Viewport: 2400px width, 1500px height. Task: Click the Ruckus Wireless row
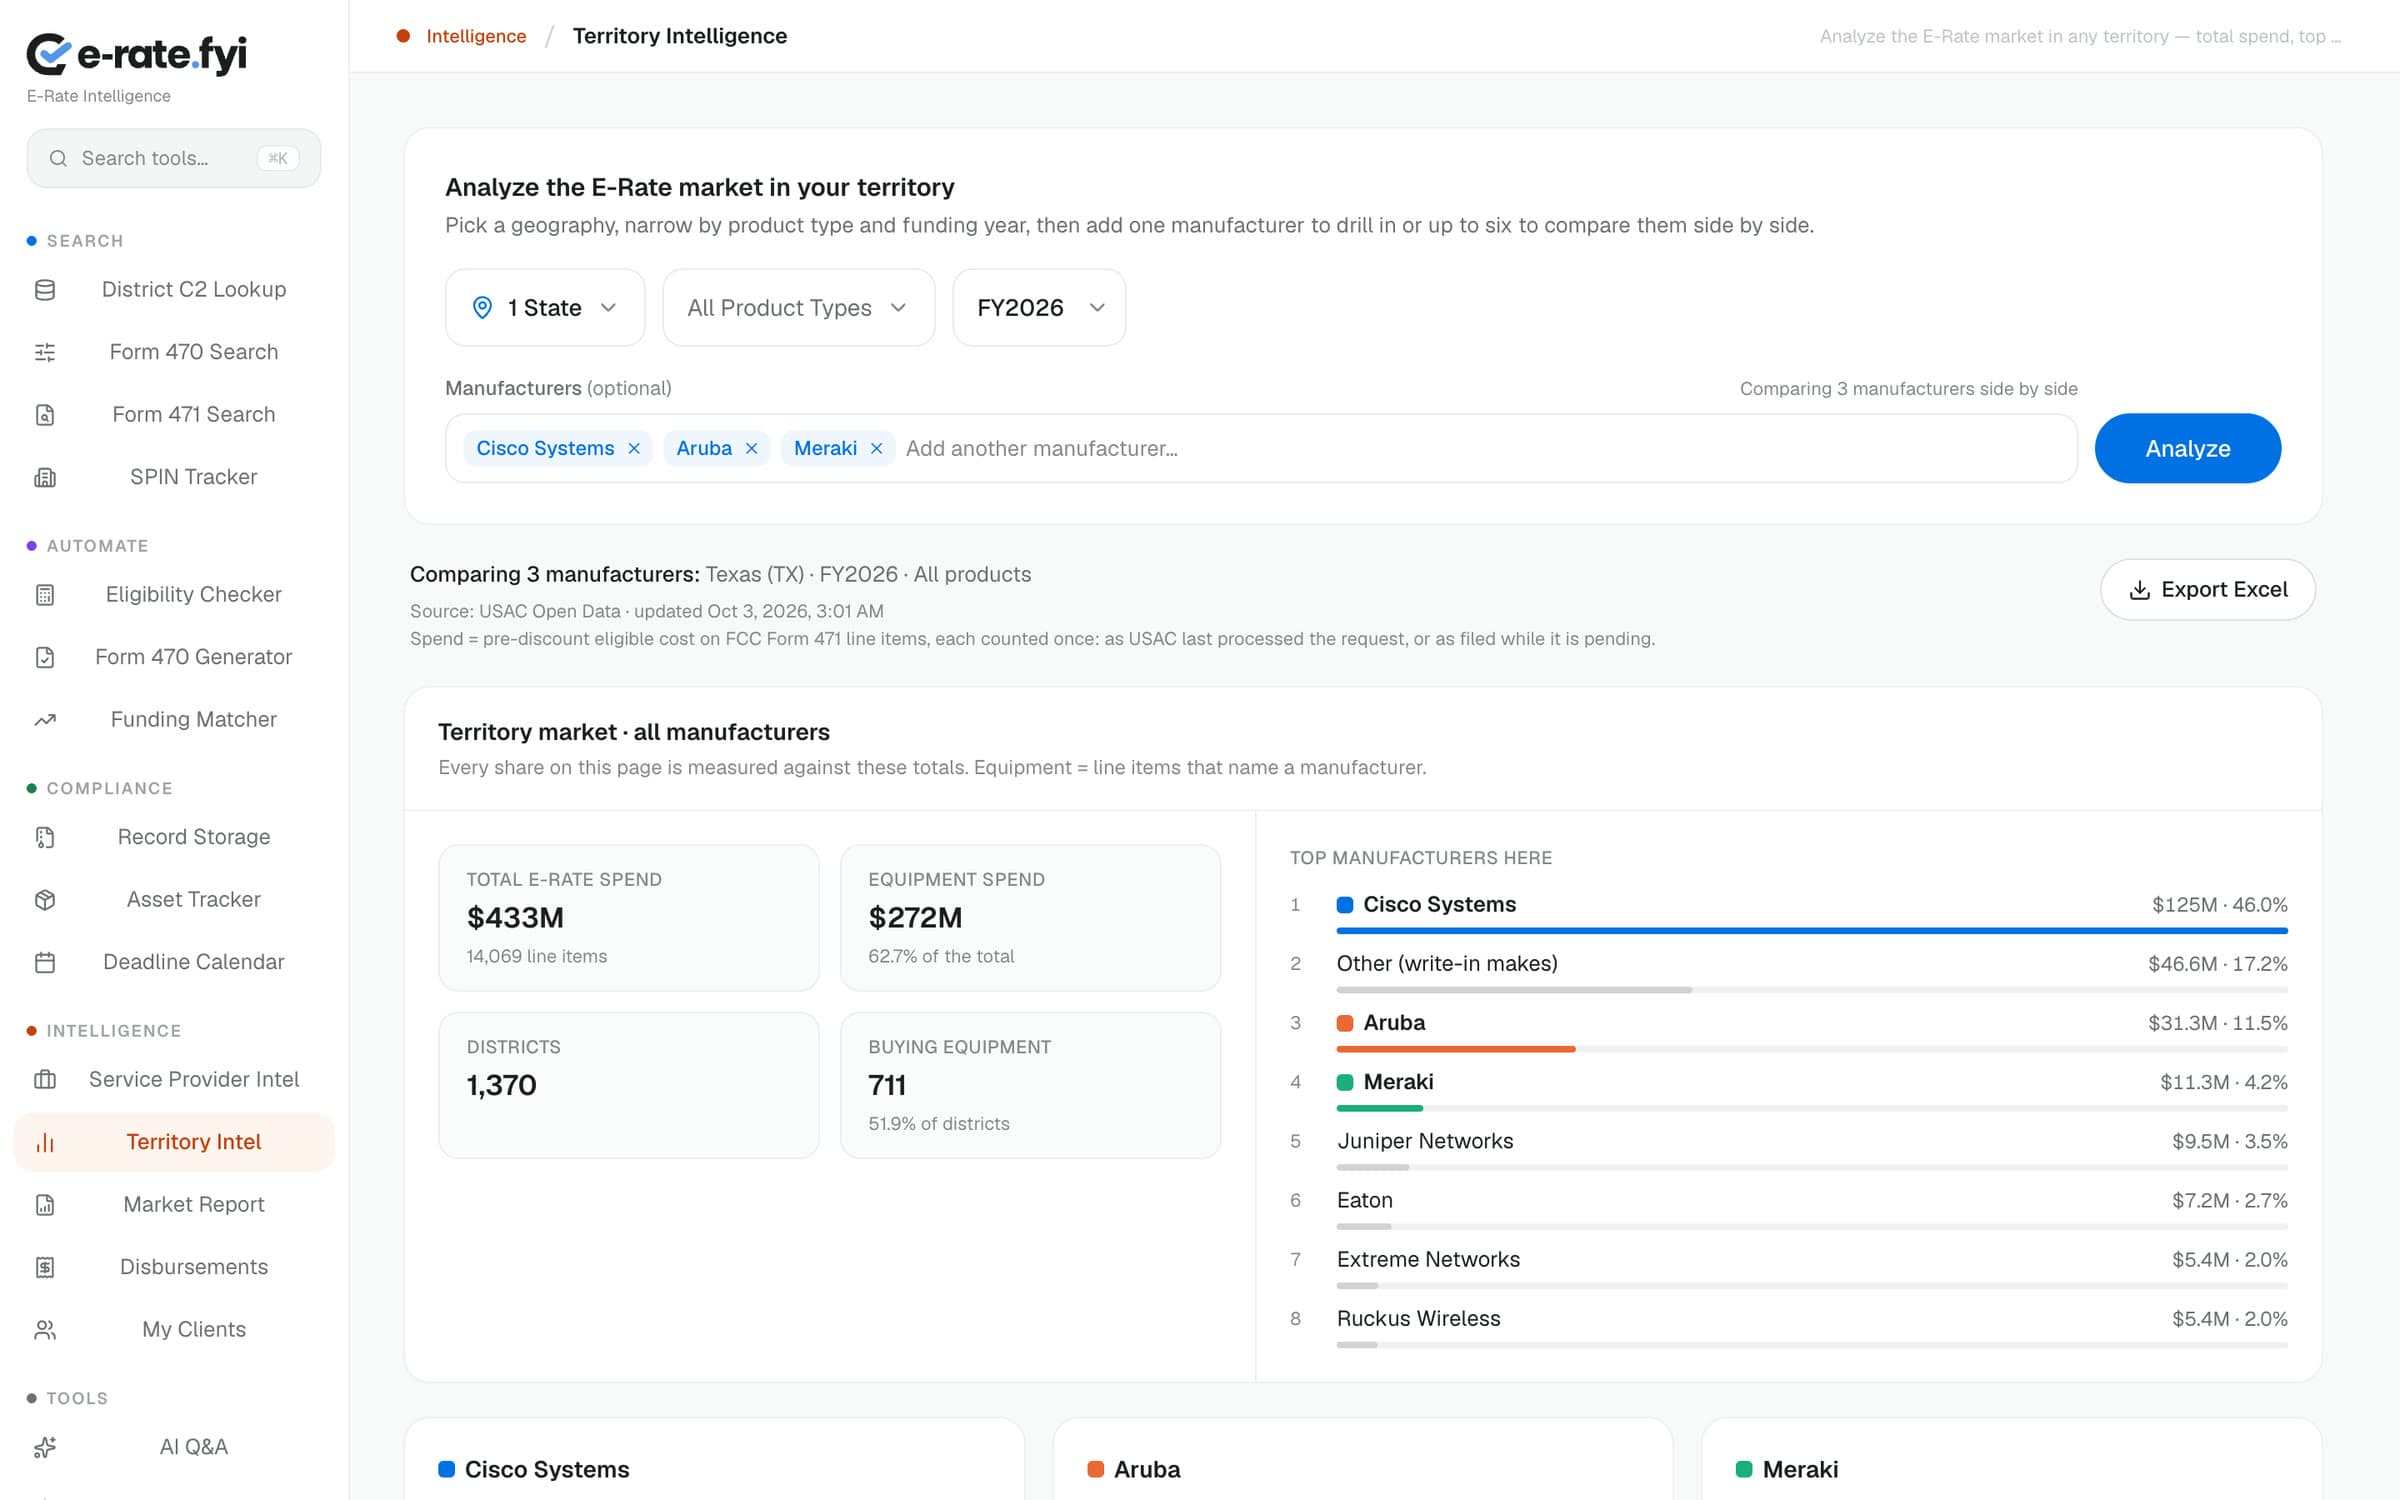1788,1325
